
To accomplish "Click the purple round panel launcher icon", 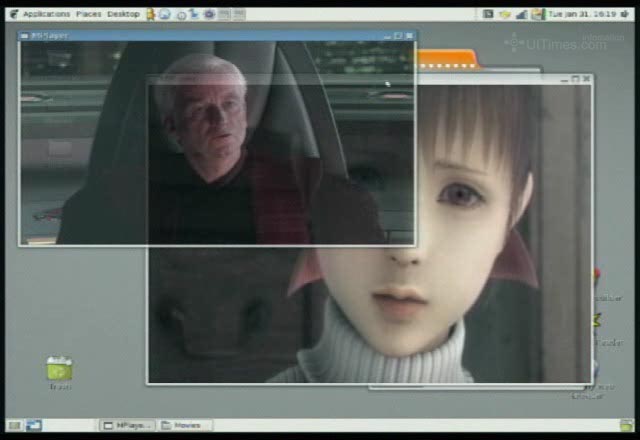I will point(209,14).
